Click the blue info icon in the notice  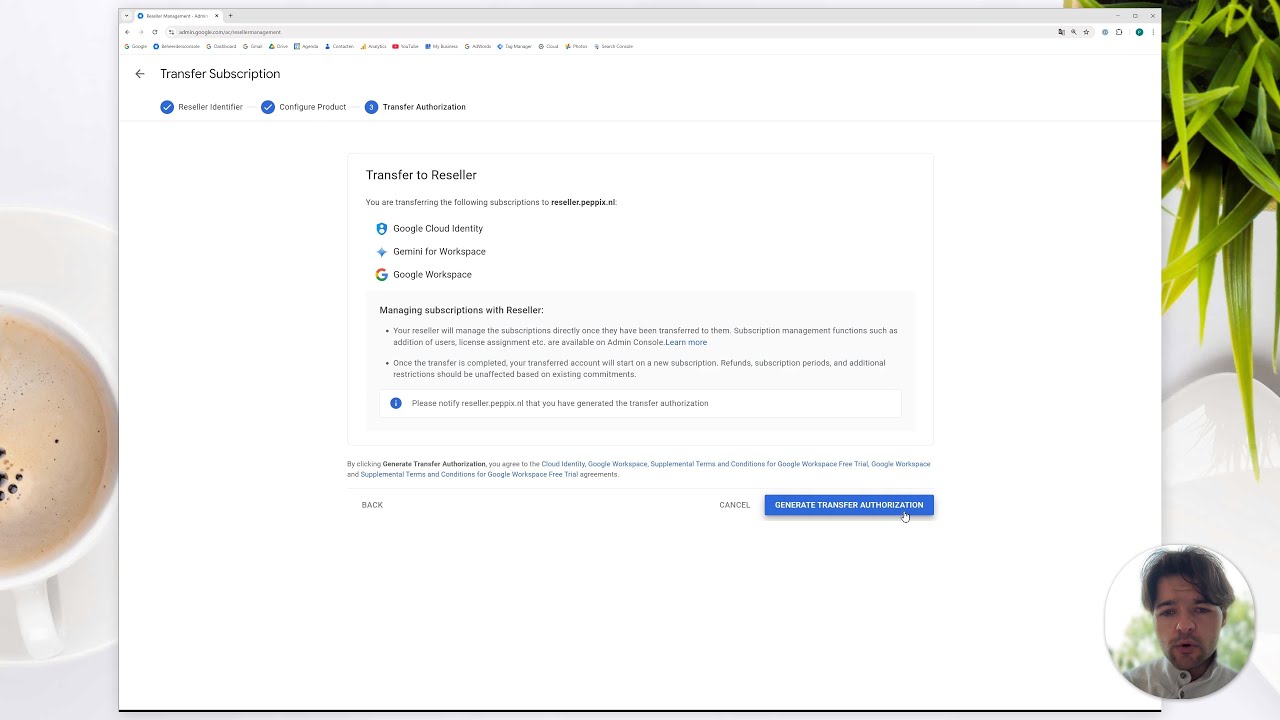coord(396,403)
